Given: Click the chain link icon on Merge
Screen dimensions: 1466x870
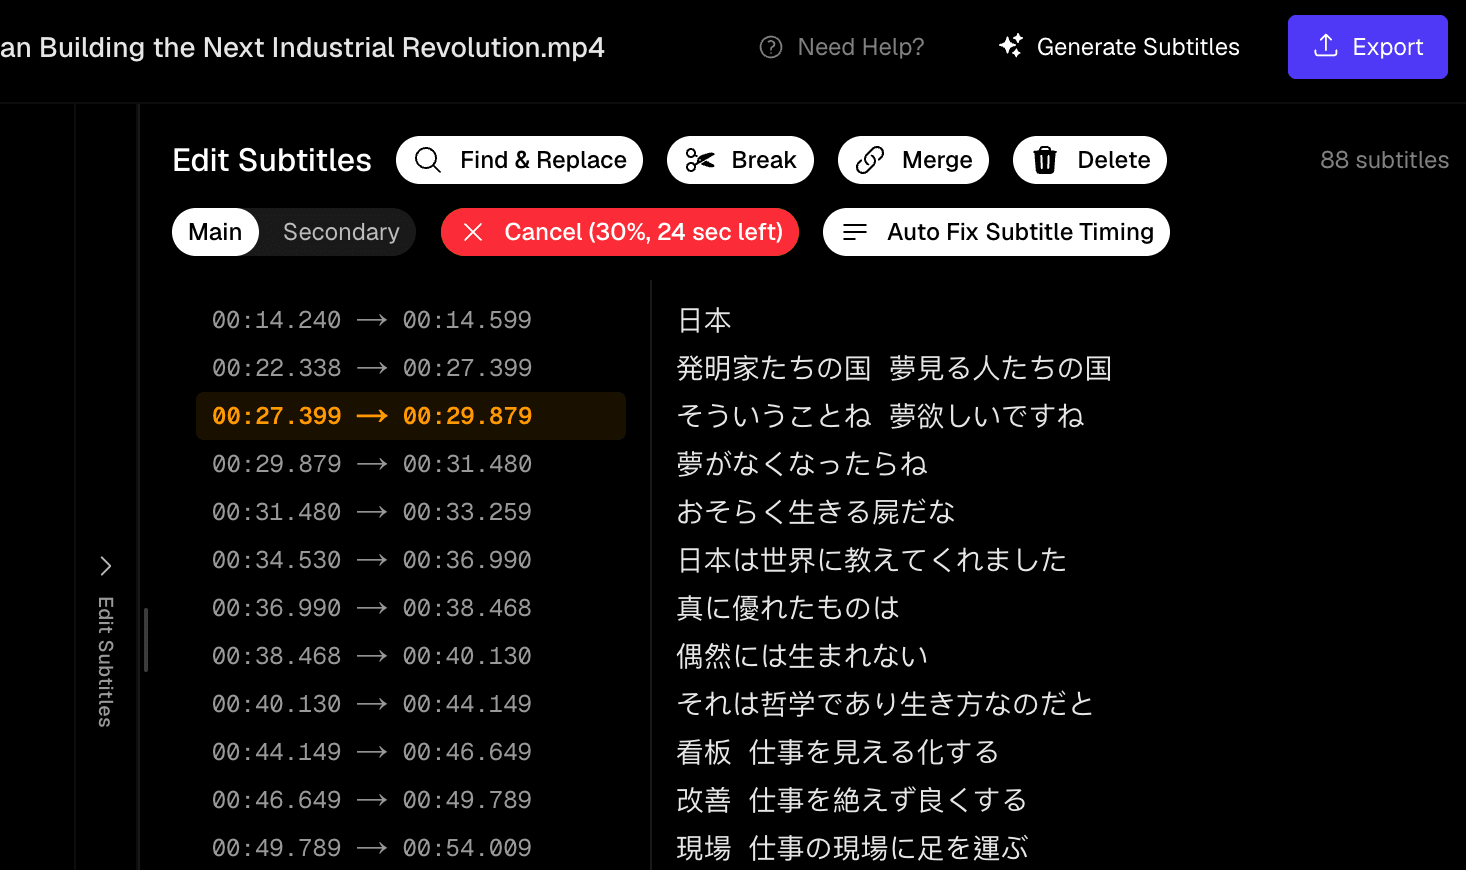Looking at the screenshot, I should tap(870, 160).
